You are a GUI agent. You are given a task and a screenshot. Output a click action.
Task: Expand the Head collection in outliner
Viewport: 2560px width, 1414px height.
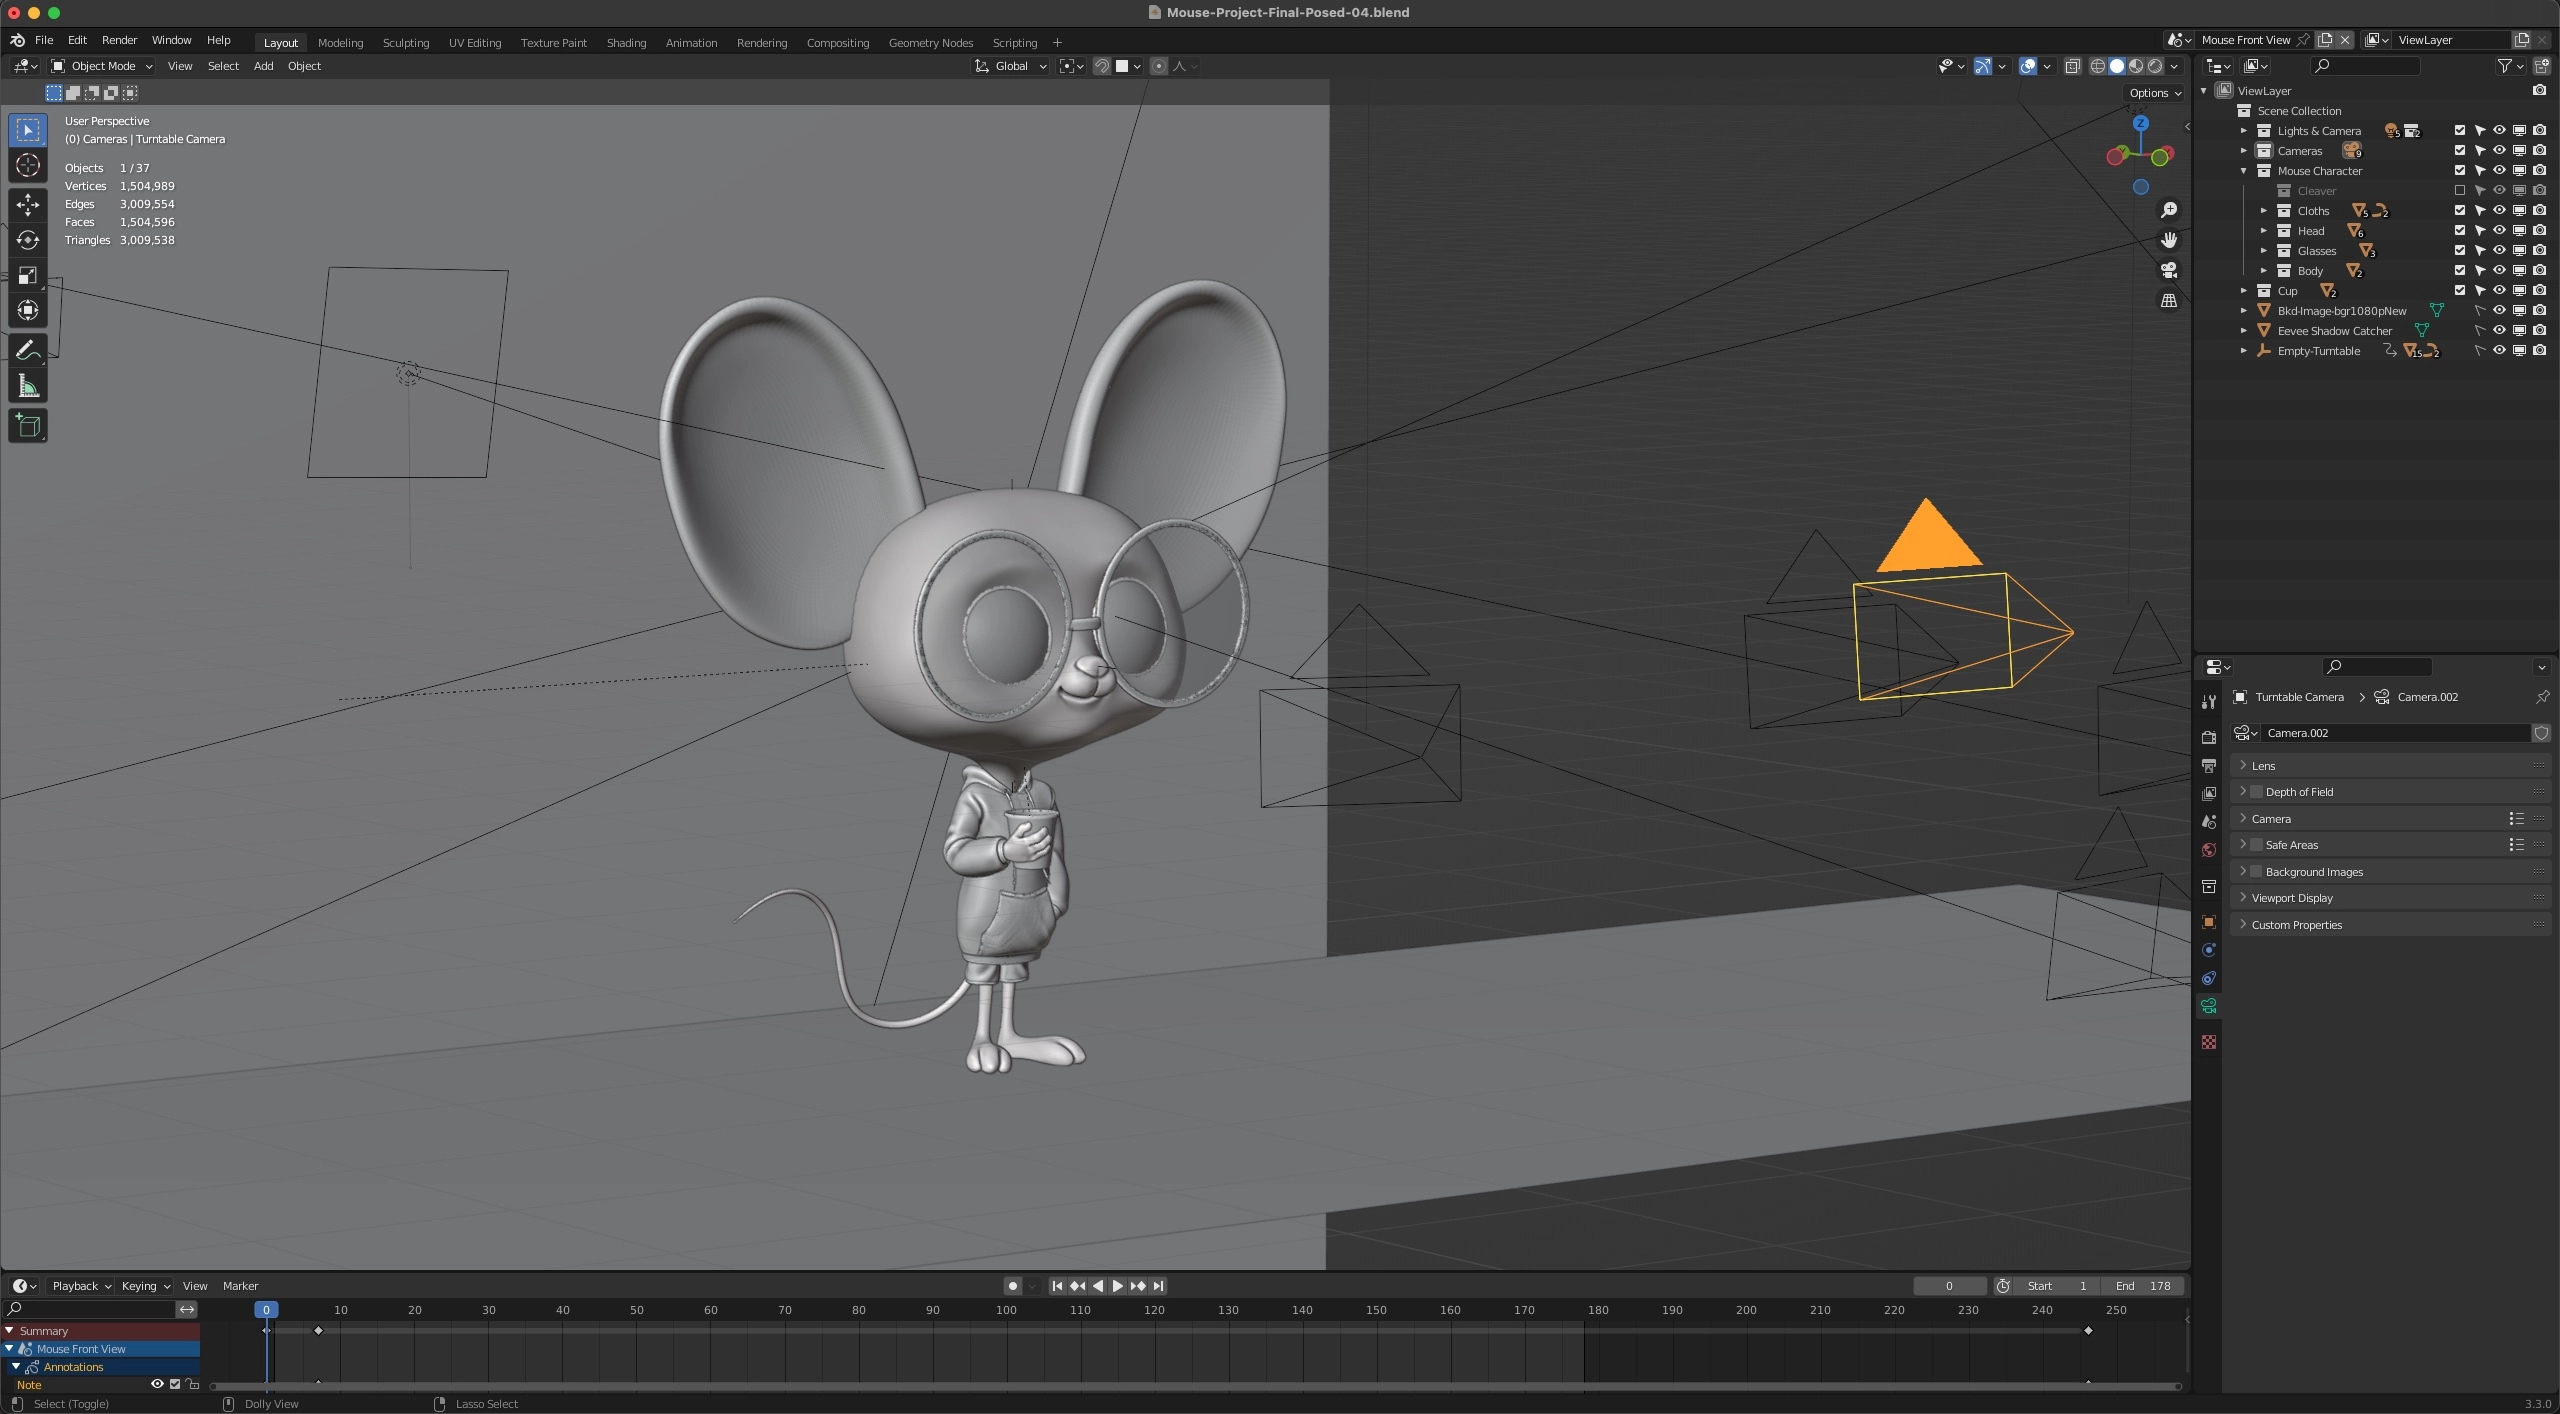click(2264, 231)
